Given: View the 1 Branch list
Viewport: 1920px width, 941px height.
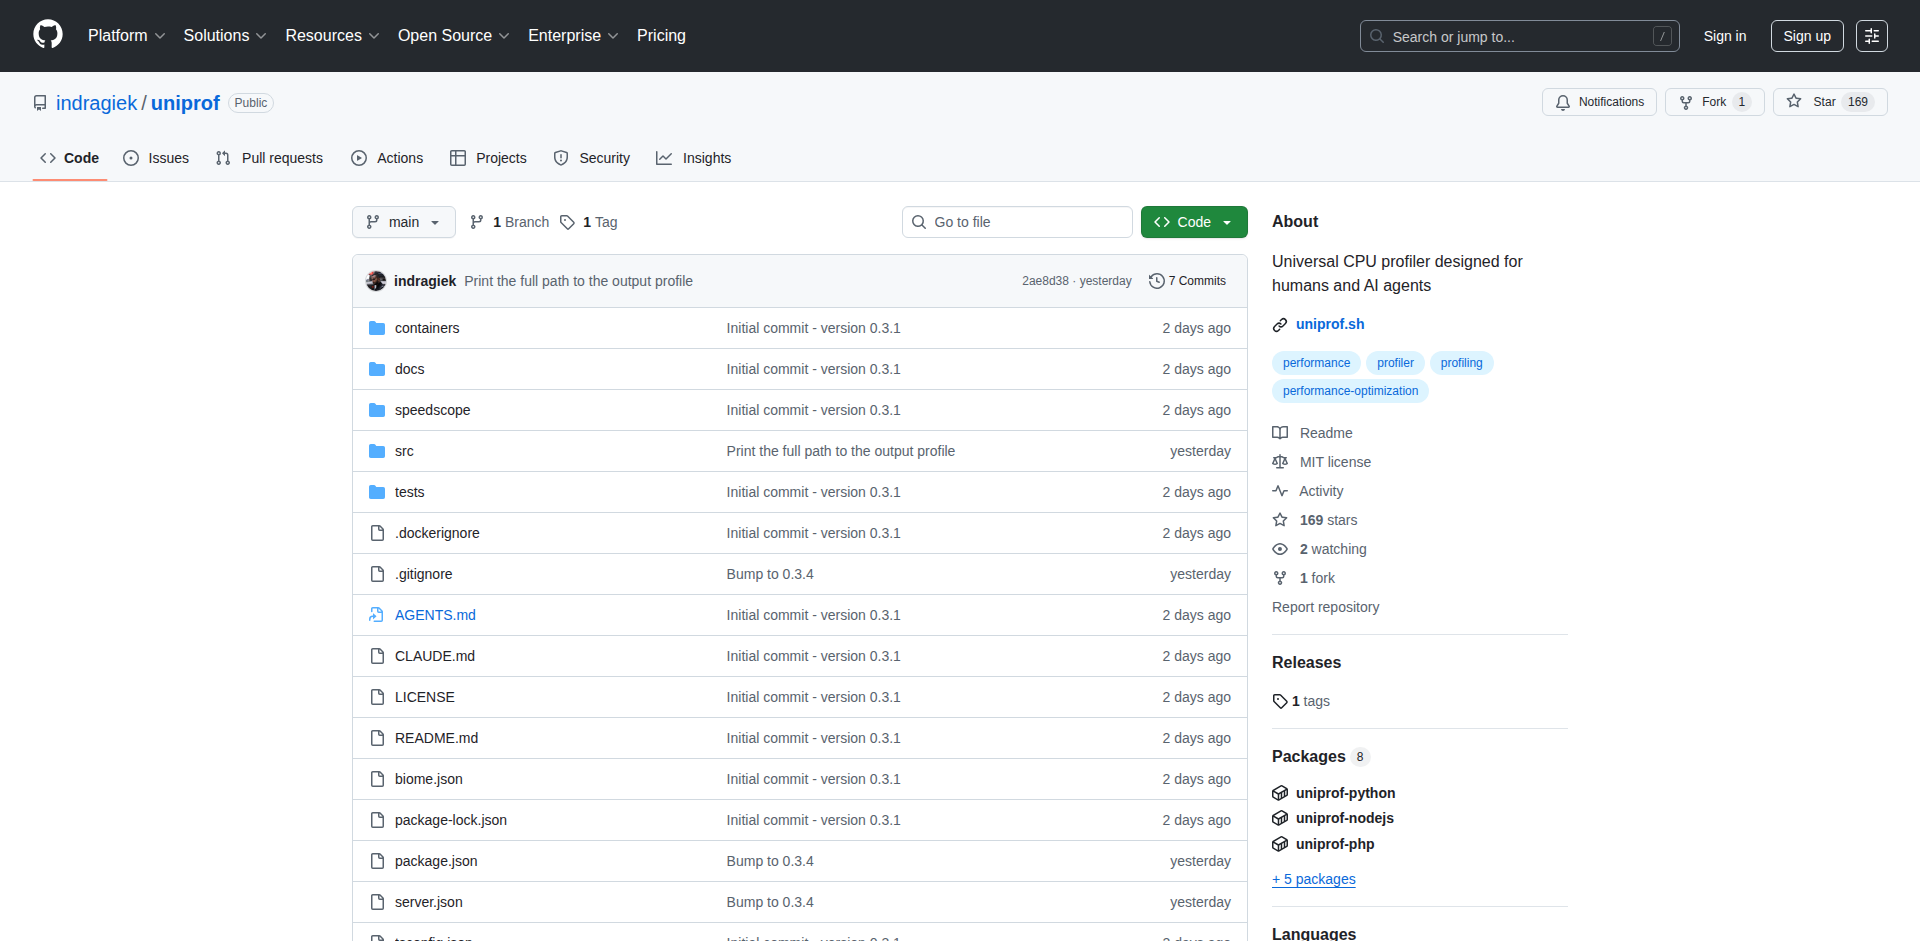Looking at the screenshot, I should (509, 222).
